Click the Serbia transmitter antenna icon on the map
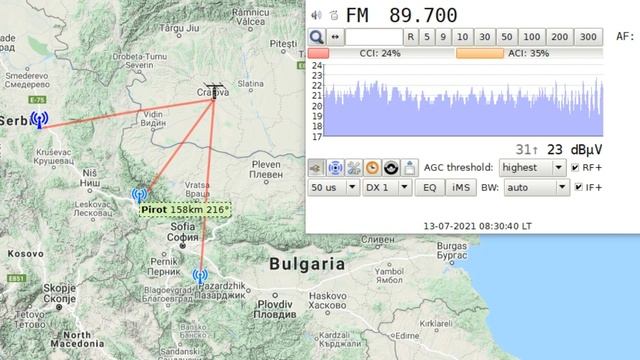The height and width of the screenshot is (360, 640). [40, 120]
